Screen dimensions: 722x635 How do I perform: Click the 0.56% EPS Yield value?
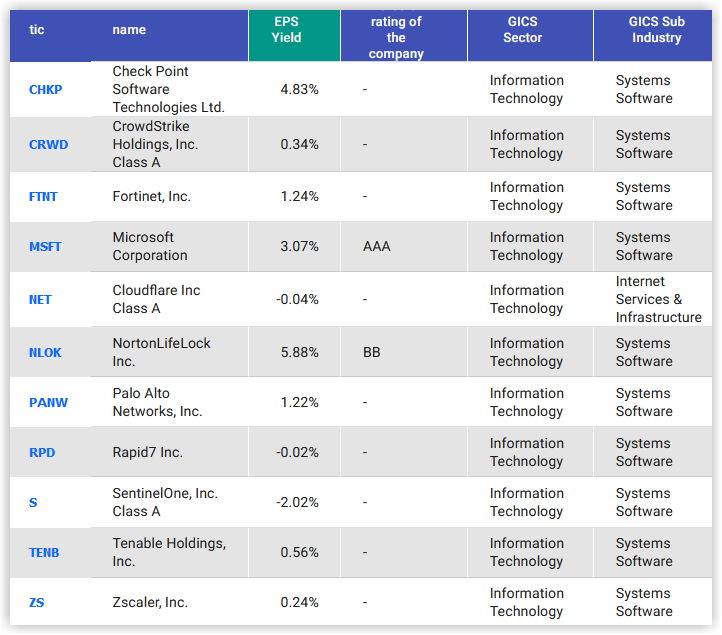point(299,553)
